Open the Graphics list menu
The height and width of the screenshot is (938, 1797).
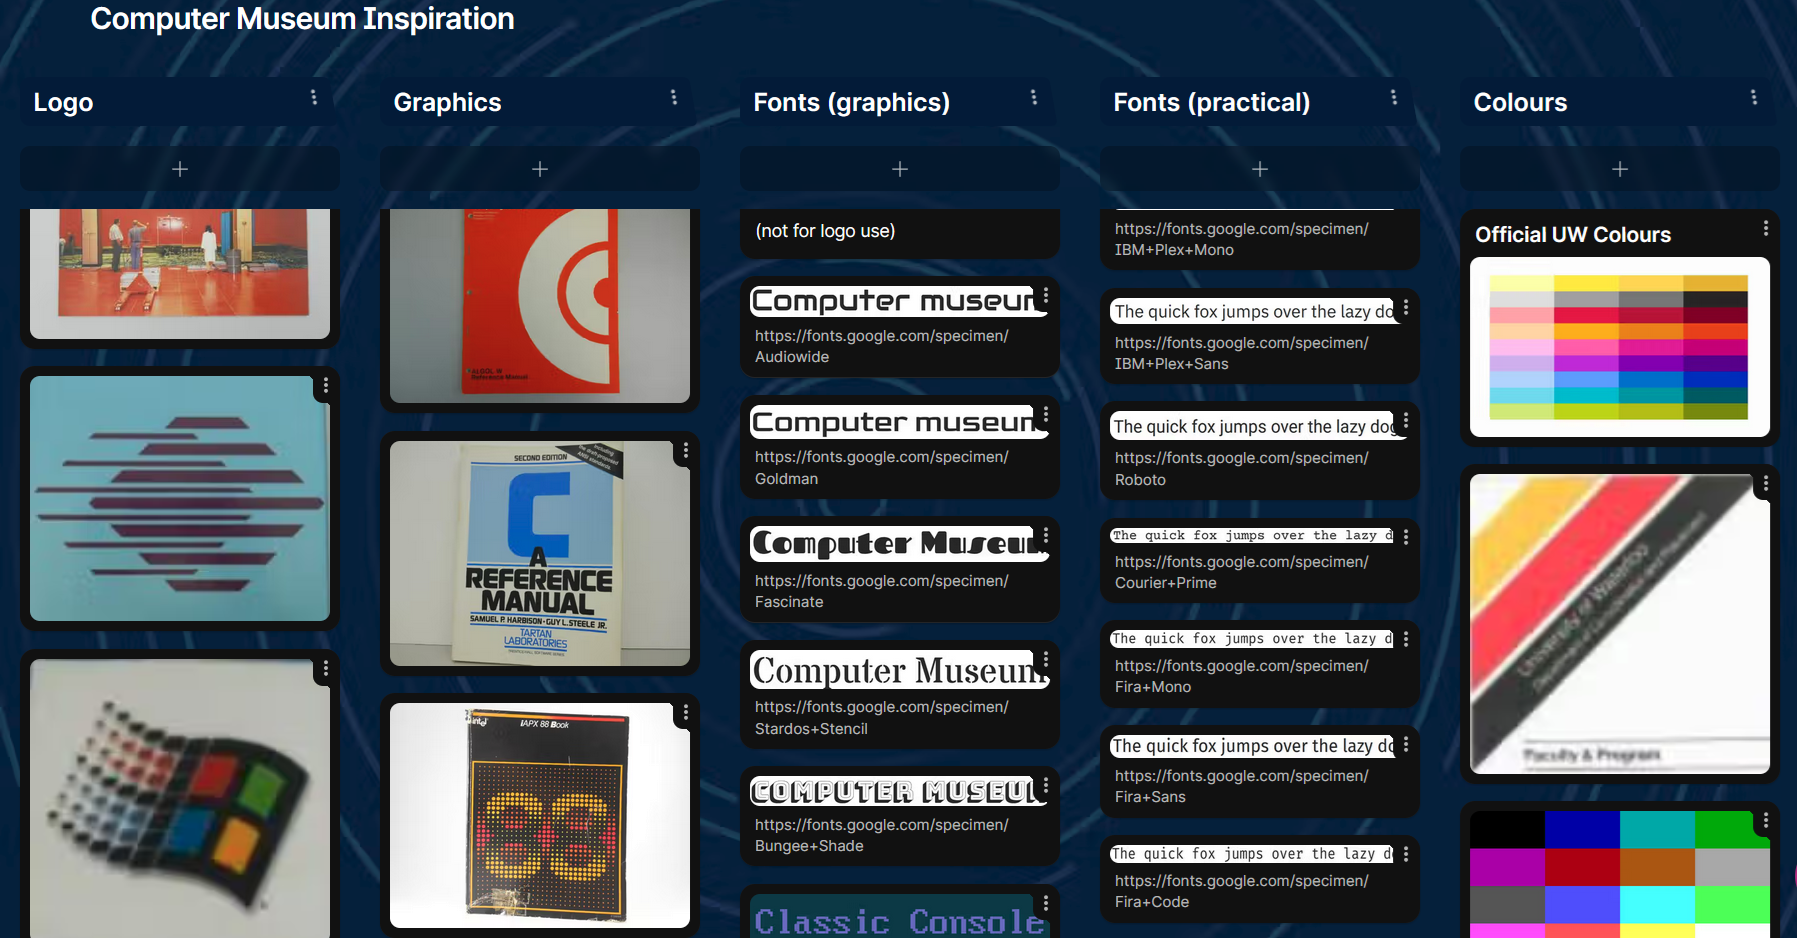[674, 97]
